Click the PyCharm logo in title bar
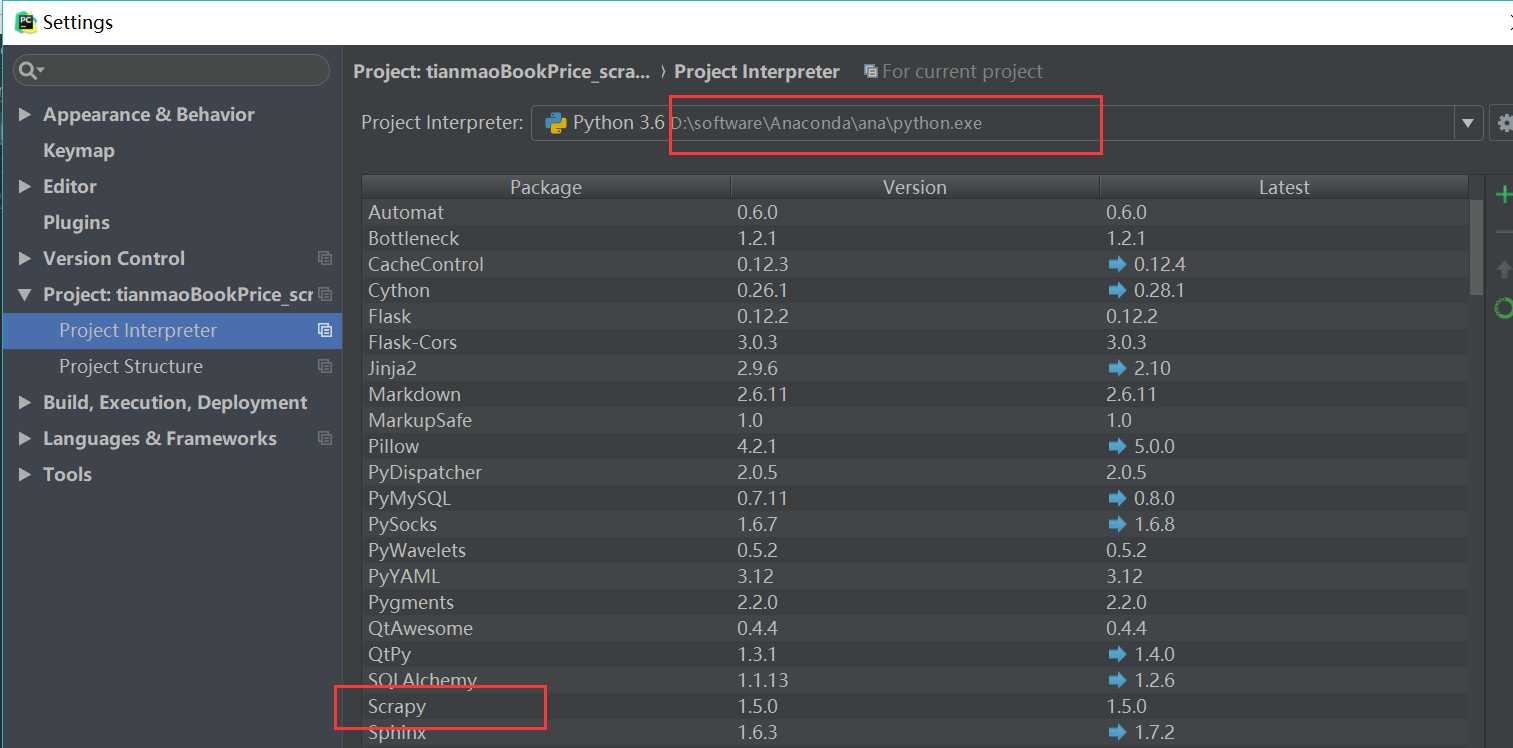Viewport: 1513px width, 748px height. [25, 22]
